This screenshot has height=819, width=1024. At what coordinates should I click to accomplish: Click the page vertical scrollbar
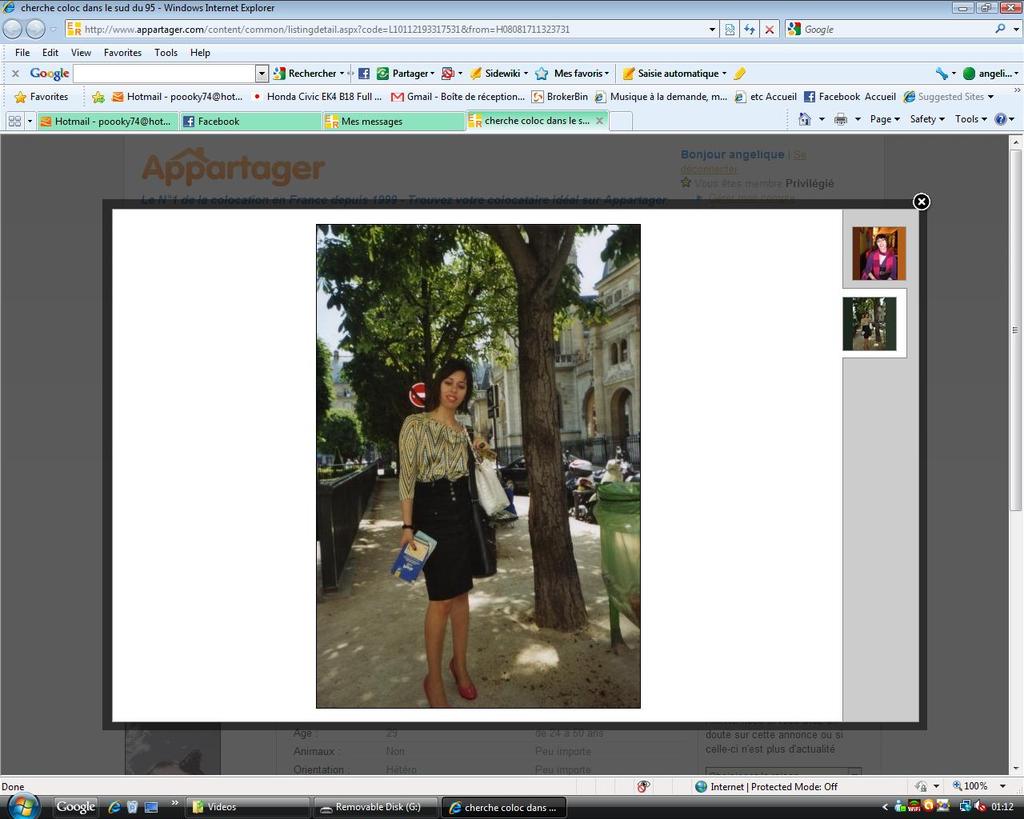(1016, 330)
